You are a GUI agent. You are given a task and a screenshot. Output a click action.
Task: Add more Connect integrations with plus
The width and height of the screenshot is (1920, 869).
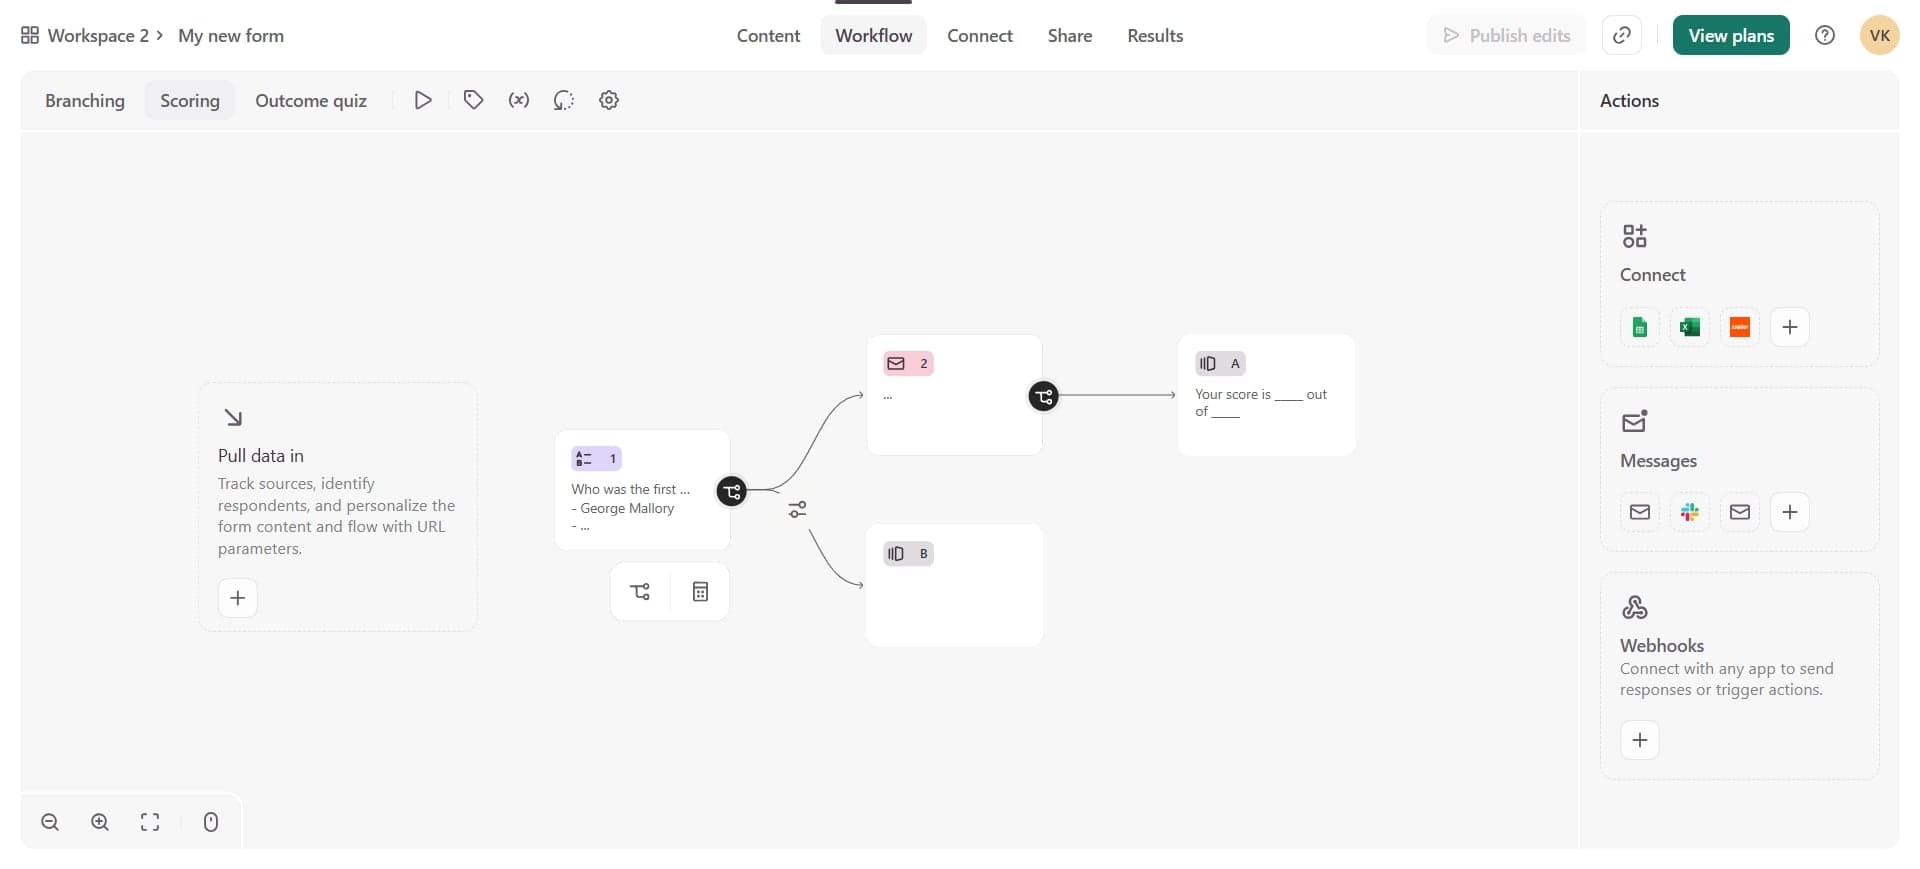click(1789, 327)
